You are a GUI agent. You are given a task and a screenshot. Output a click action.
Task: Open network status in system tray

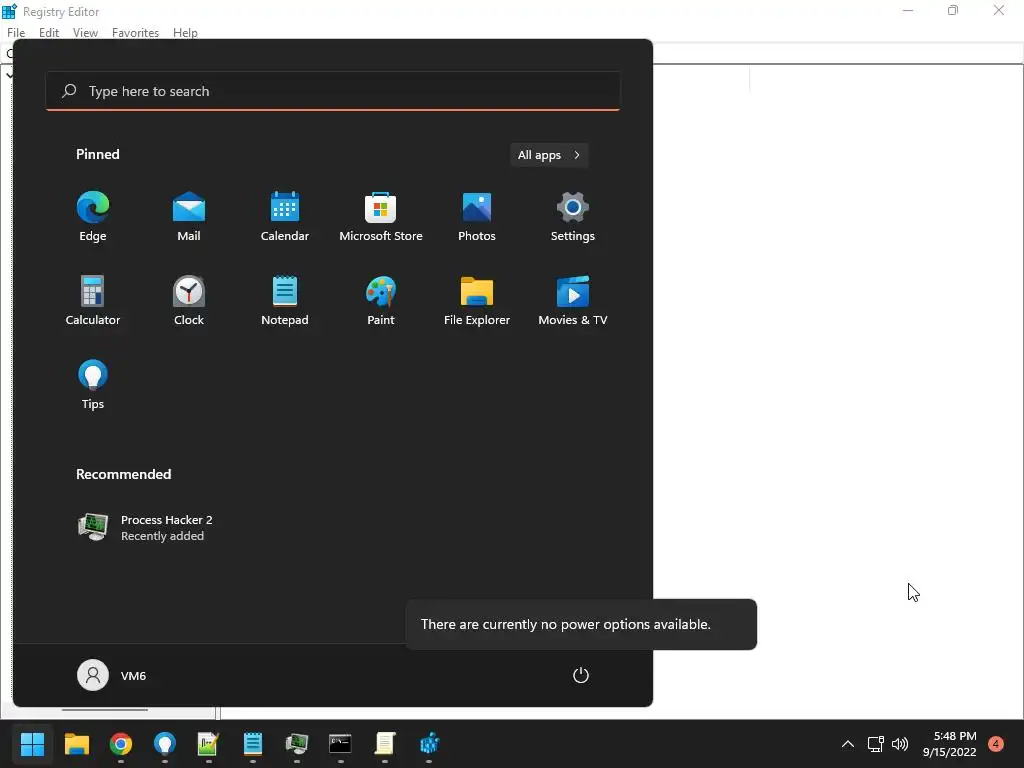point(876,744)
